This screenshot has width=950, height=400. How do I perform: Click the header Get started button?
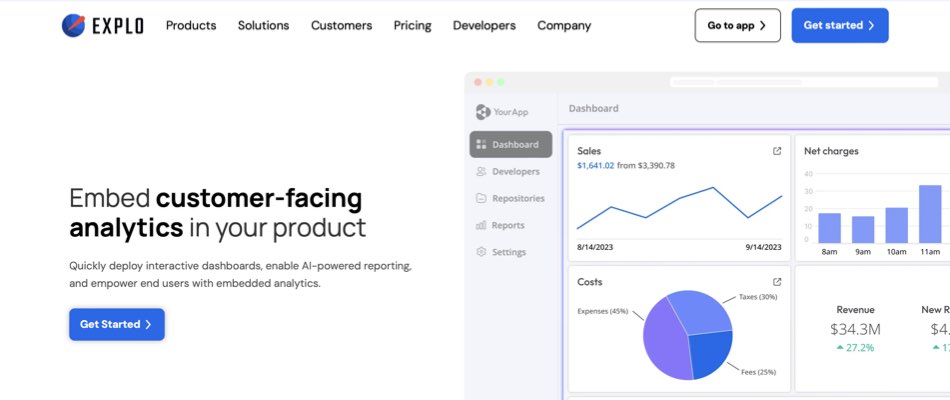839,26
